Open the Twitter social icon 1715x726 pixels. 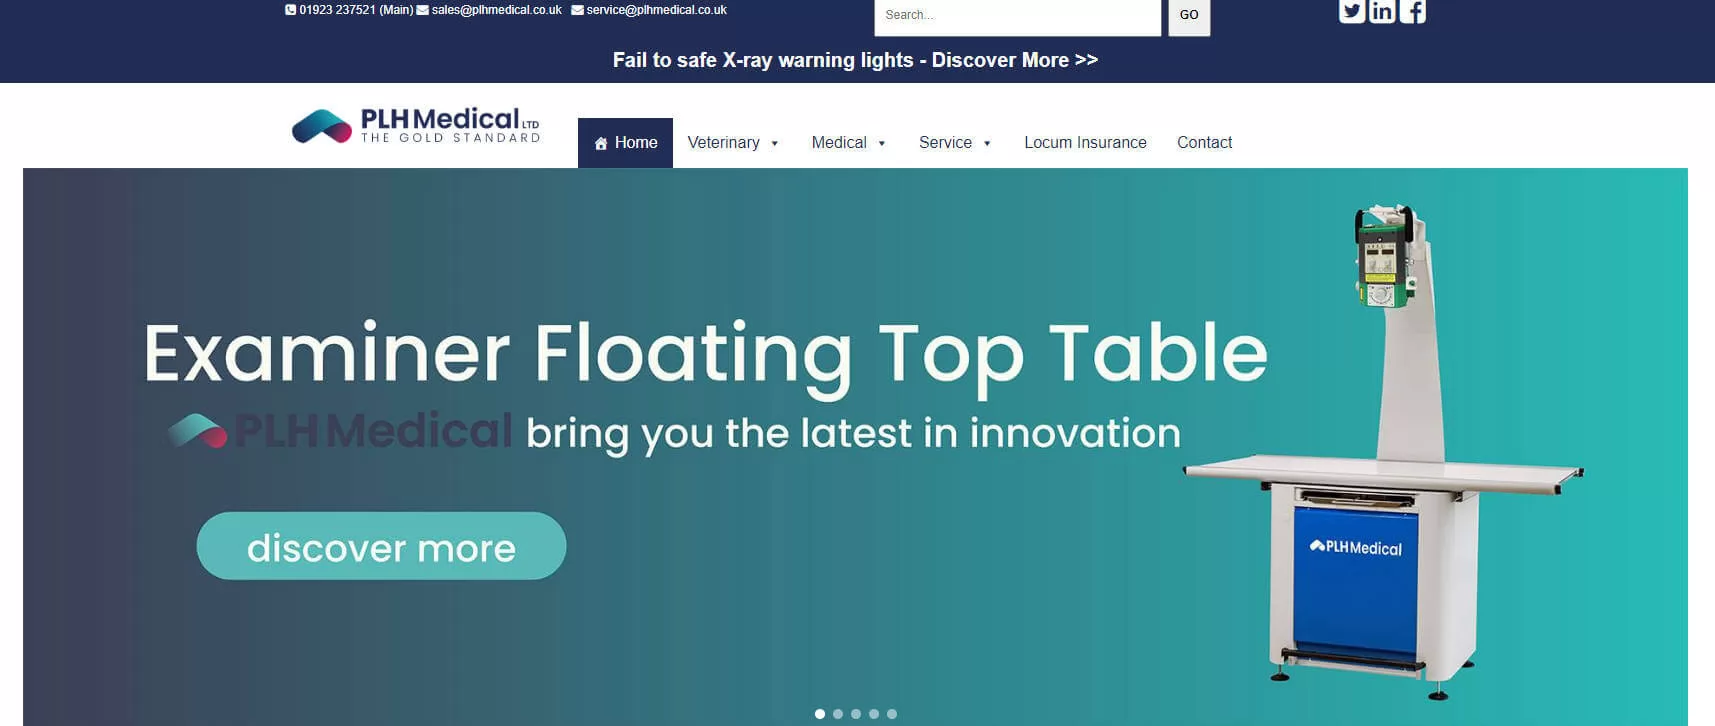click(x=1352, y=11)
